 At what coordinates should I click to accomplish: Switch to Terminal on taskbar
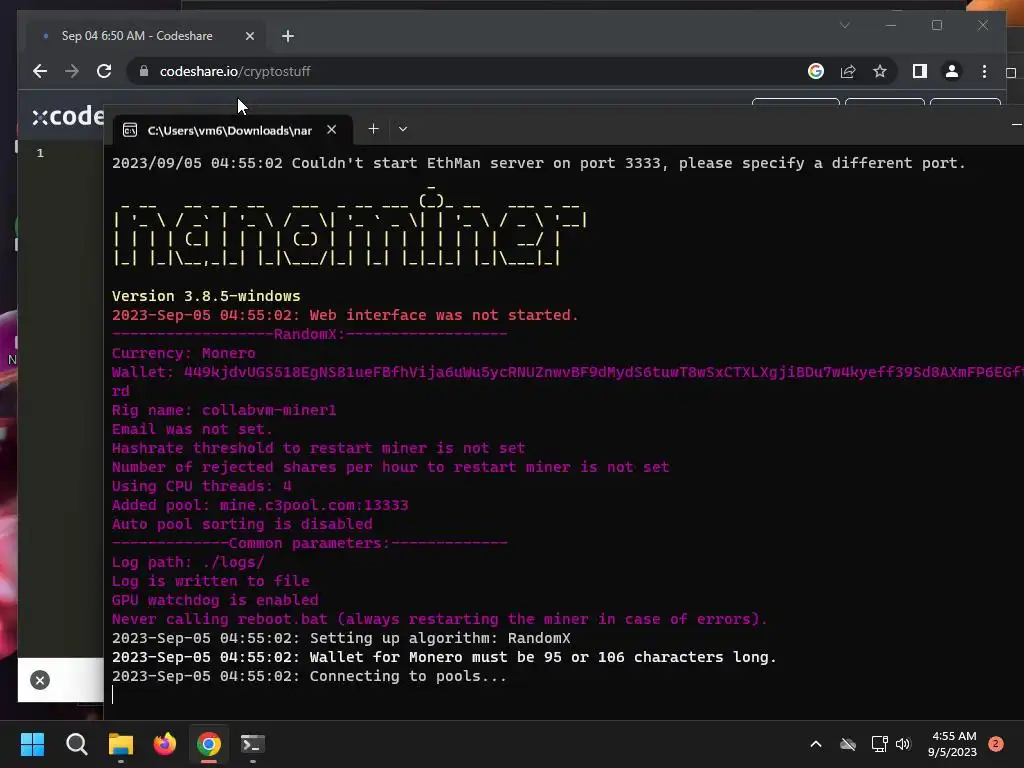[x=253, y=744]
